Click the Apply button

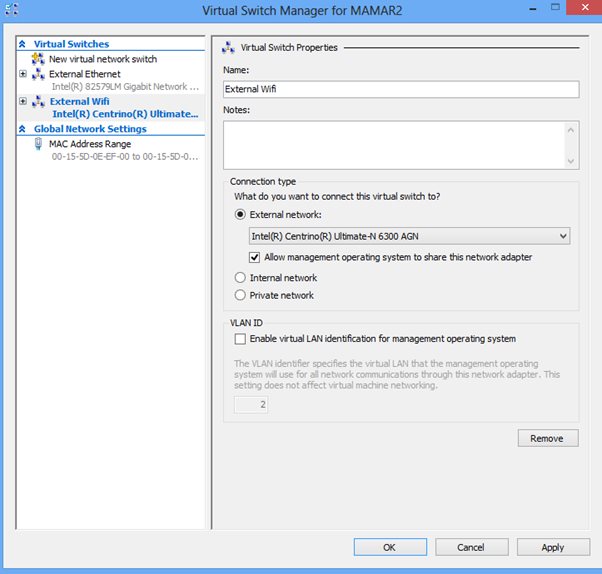coord(552,547)
